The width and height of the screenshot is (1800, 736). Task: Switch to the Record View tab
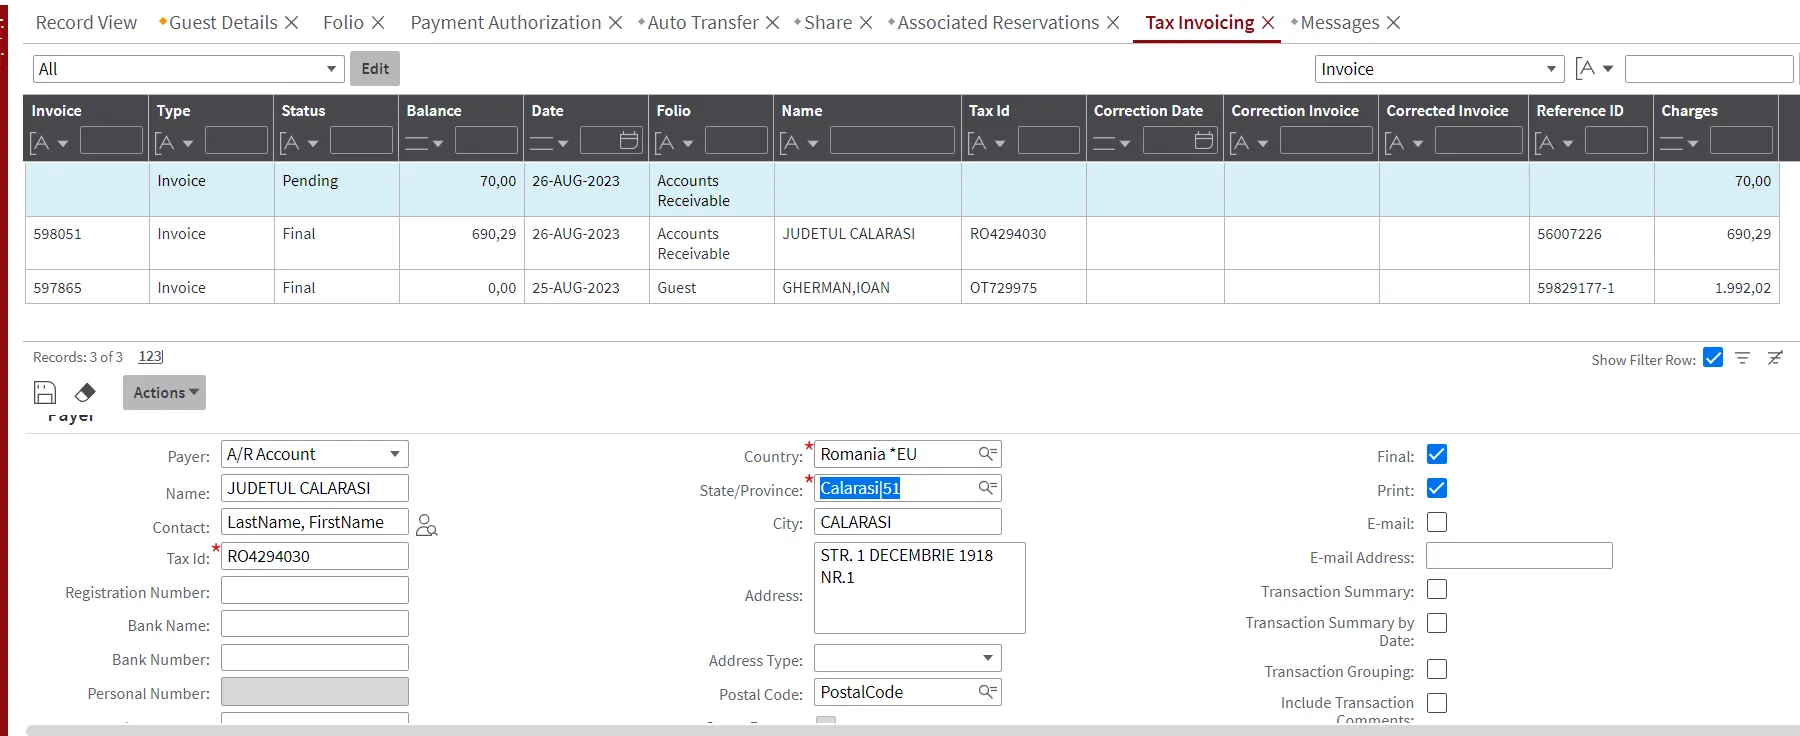86,22
